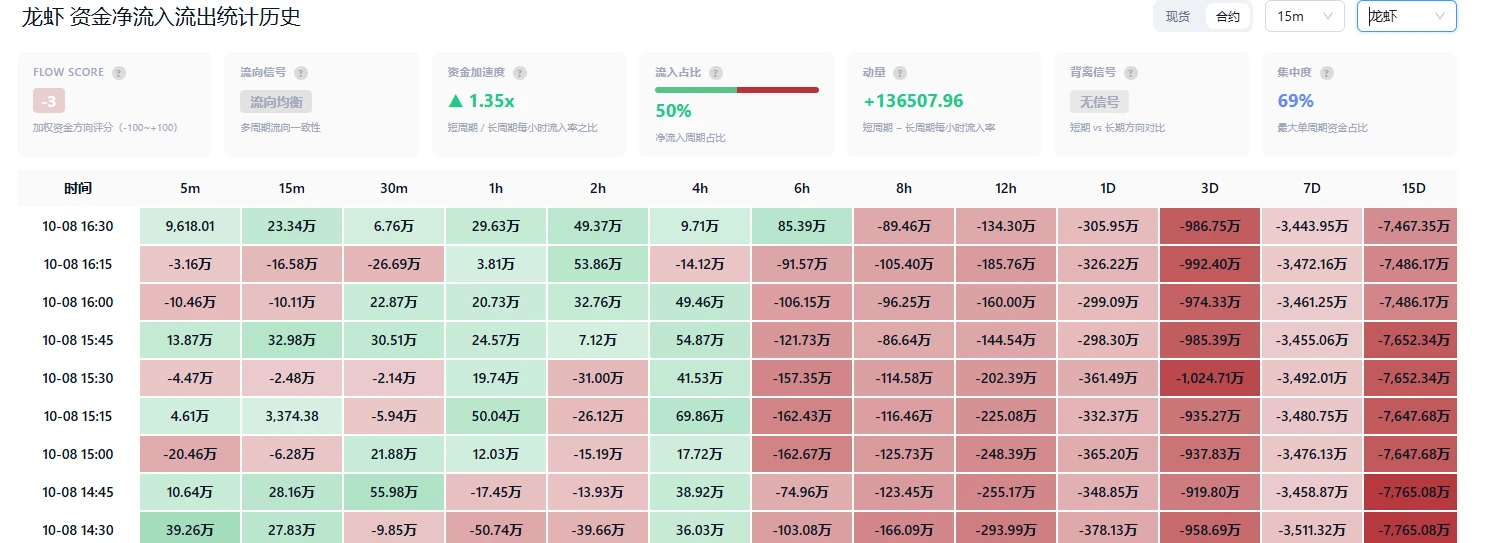This screenshot has height=543, width=1512.
Task: Click the -20.46万 cell
Action: 190,454
